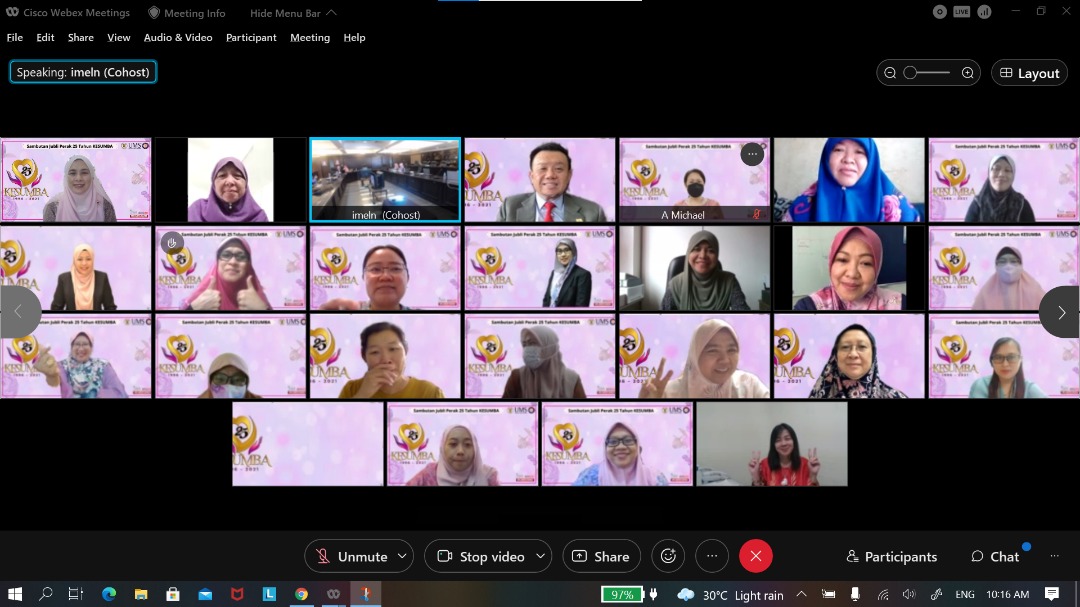Screen dimensions: 1080x607
Task: Unmute the microphone
Action: point(351,556)
